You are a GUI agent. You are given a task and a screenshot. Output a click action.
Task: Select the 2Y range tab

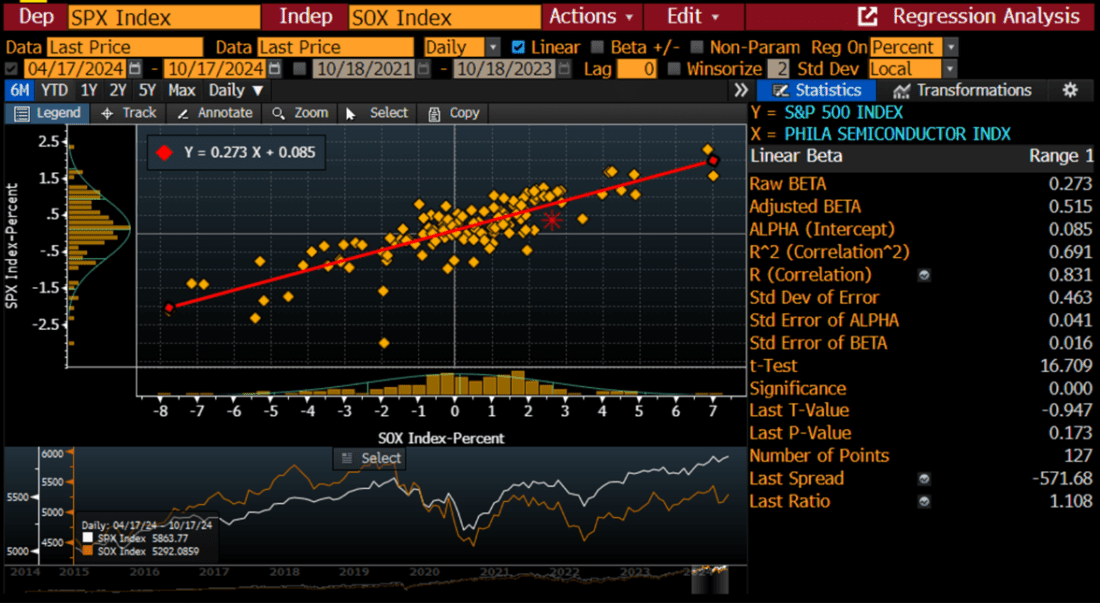117,90
